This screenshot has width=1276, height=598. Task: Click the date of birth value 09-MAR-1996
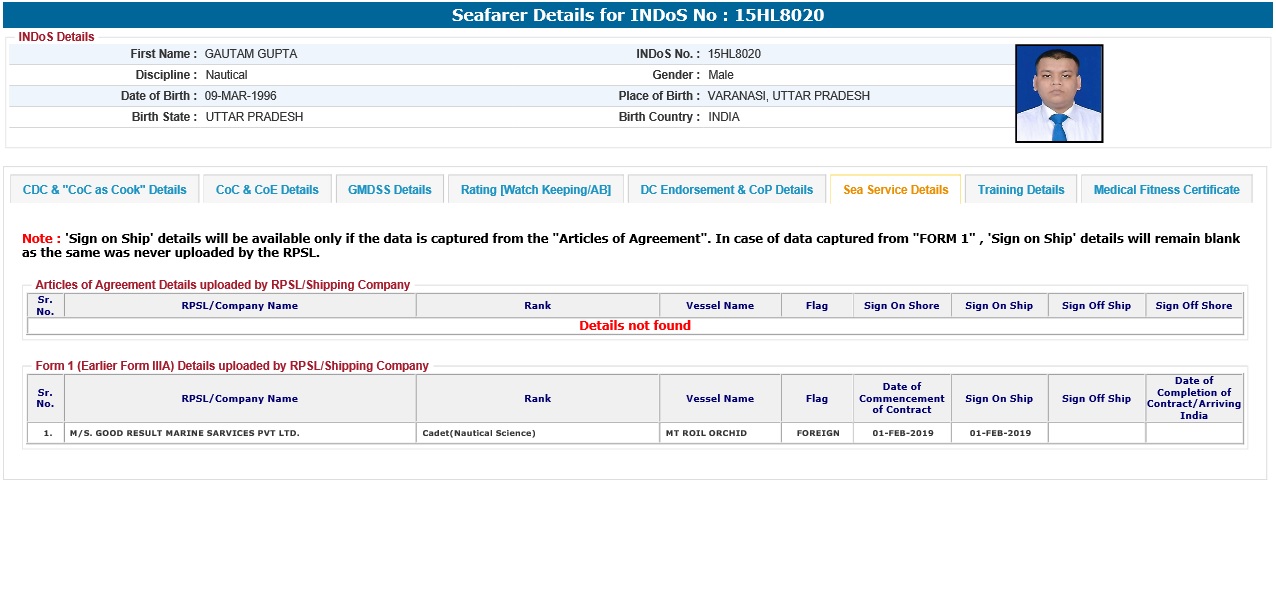241,96
